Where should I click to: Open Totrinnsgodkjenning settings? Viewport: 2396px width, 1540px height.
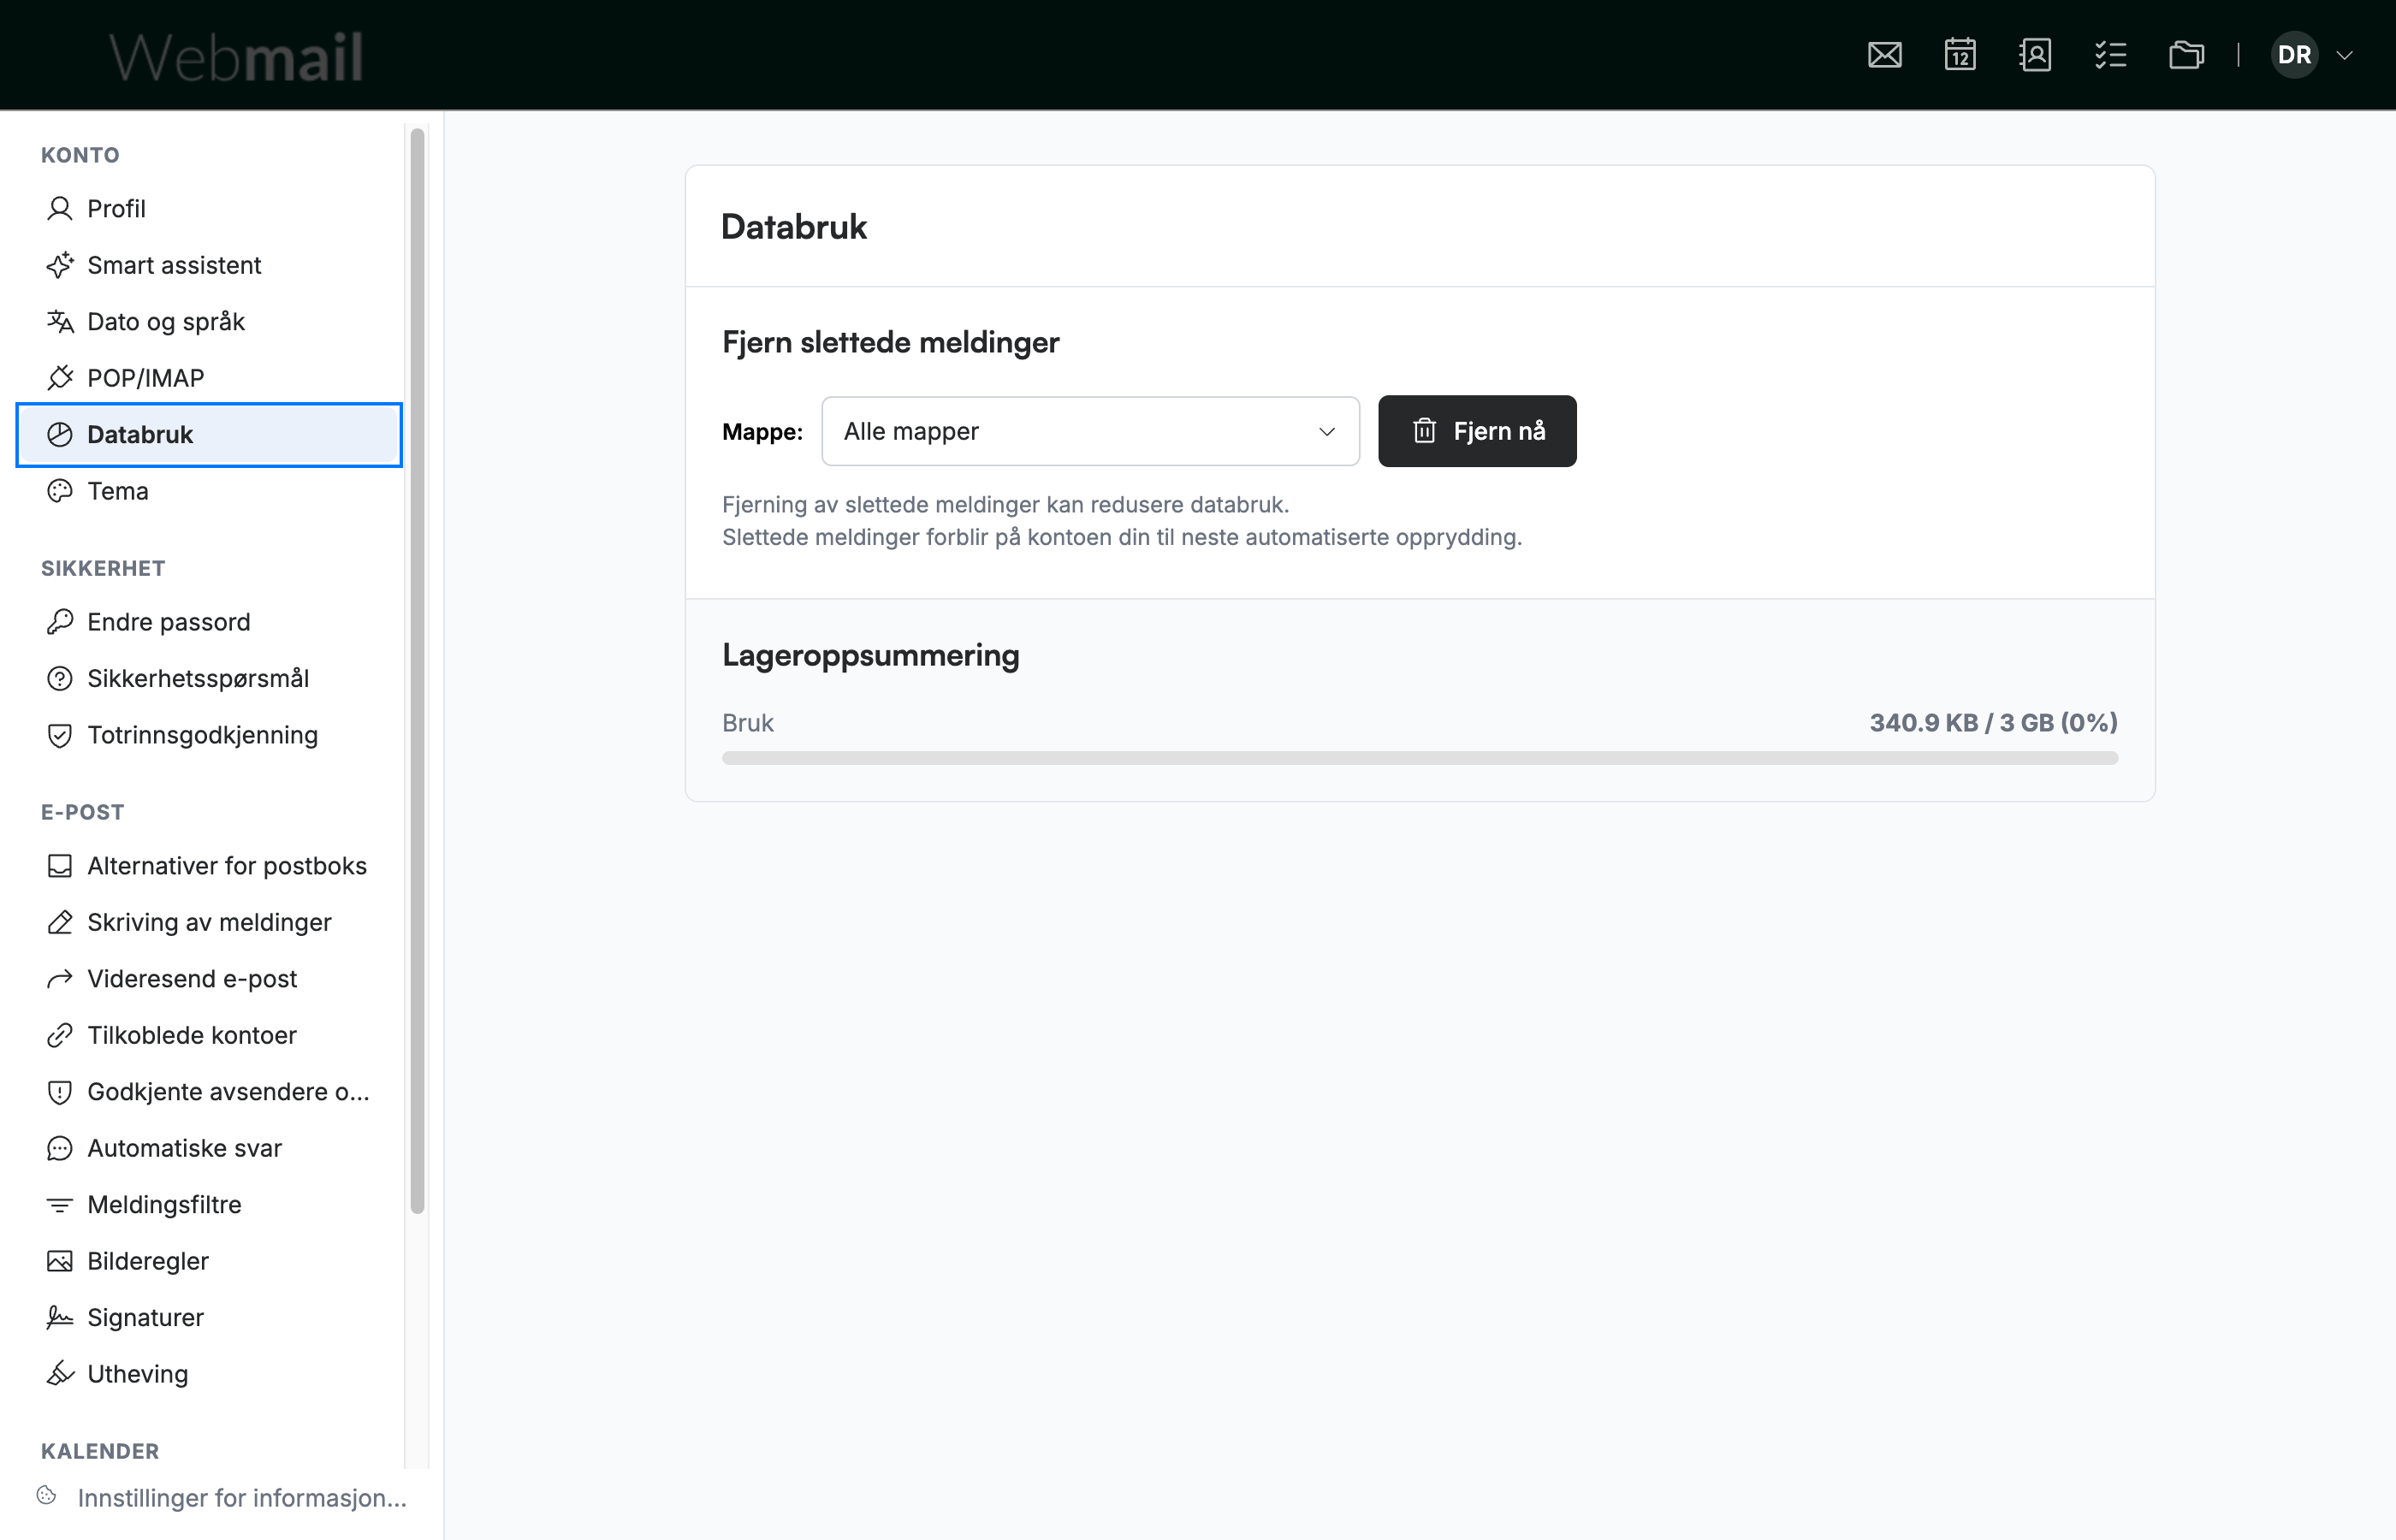[209, 735]
